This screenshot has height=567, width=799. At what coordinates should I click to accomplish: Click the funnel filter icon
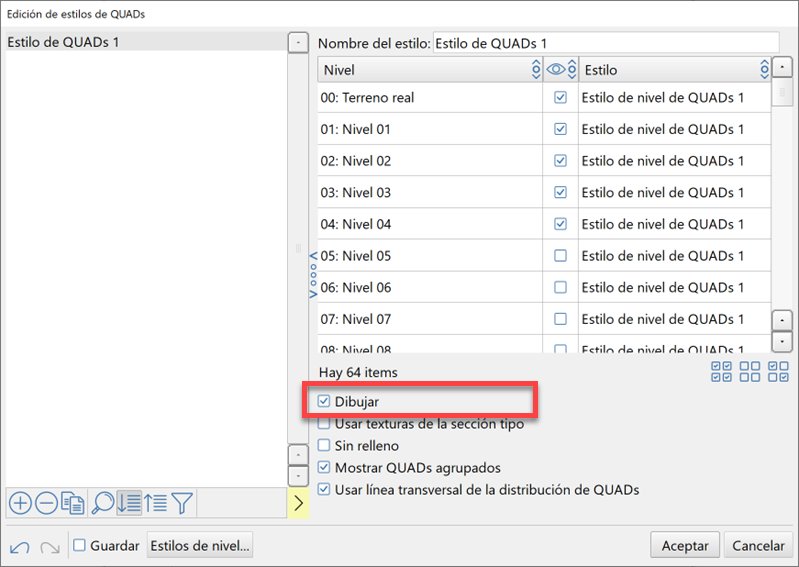click(181, 503)
